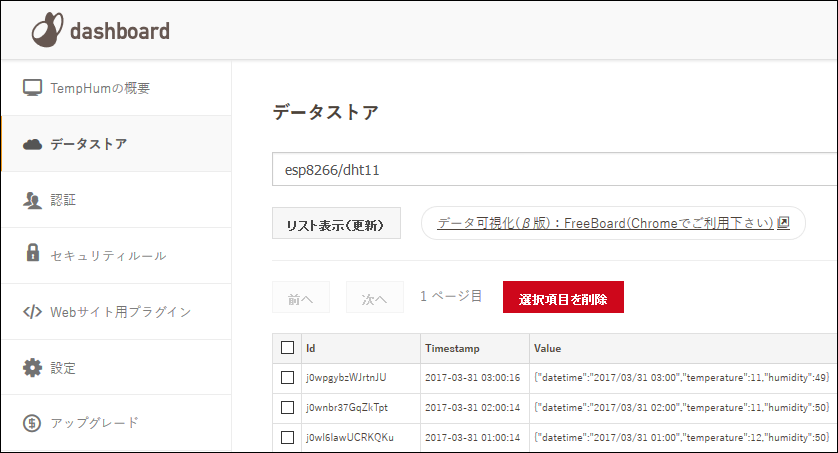
Task: Click the 前へ previous page button
Action: (x=301, y=297)
